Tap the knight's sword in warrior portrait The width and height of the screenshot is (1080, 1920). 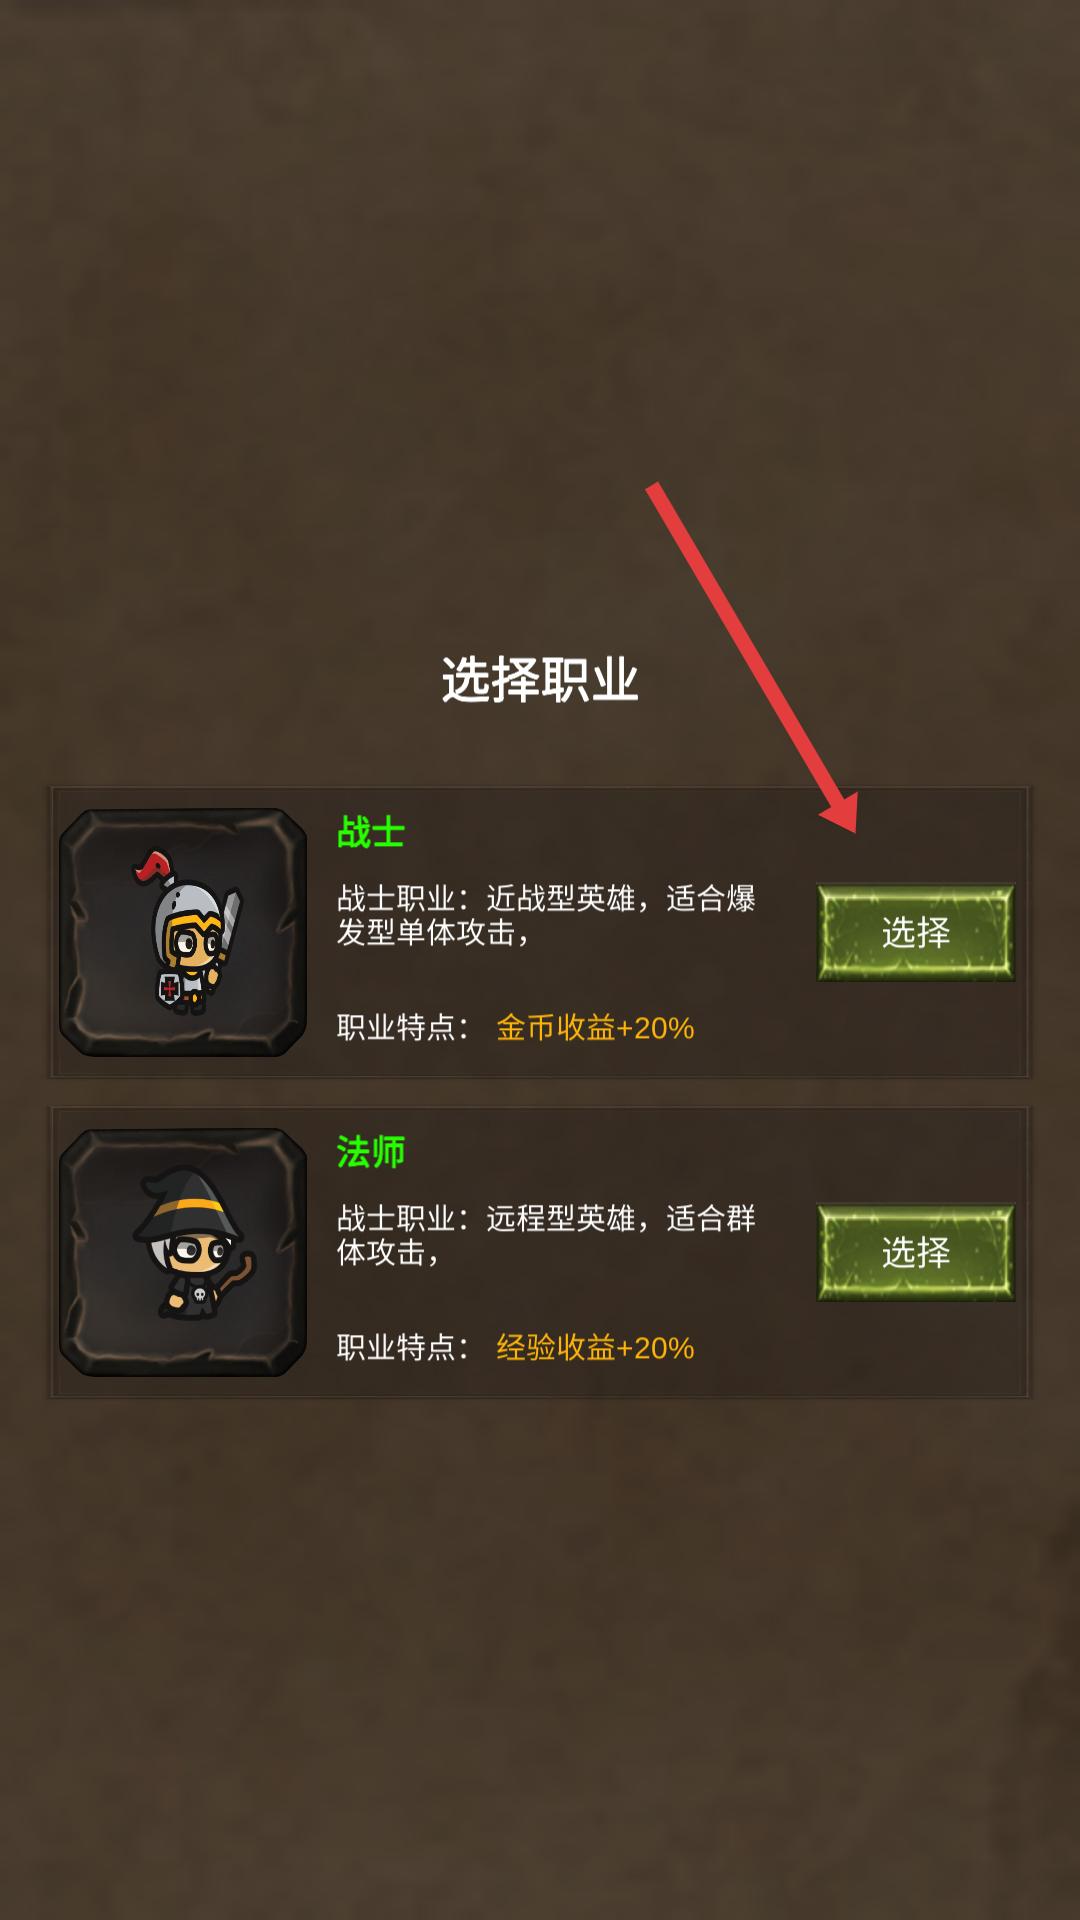click(x=229, y=925)
